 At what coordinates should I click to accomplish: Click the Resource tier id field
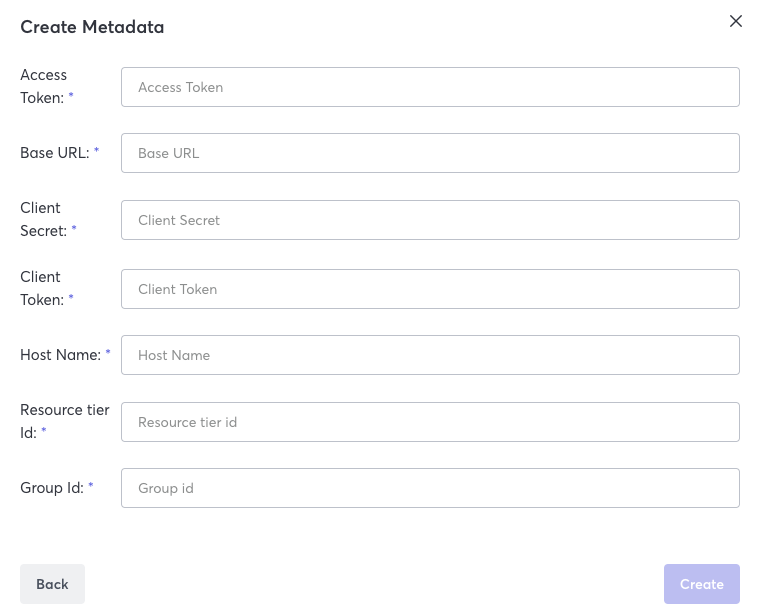pos(430,422)
